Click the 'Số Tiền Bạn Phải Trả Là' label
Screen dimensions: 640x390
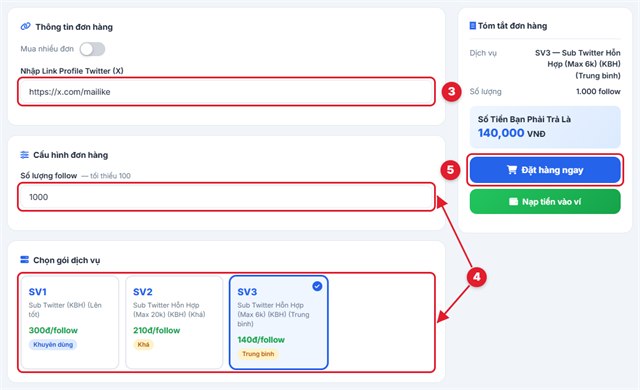coord(524,119)
